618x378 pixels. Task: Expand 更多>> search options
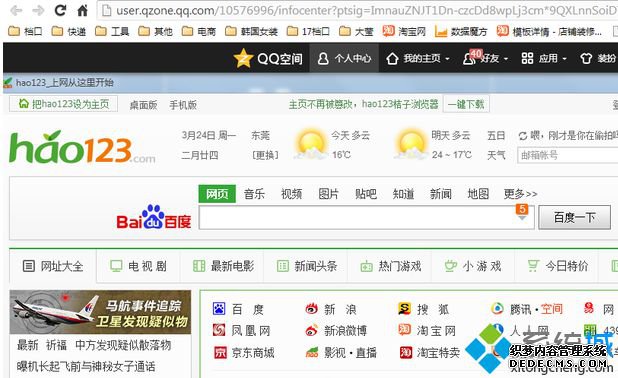pos(520,194)
